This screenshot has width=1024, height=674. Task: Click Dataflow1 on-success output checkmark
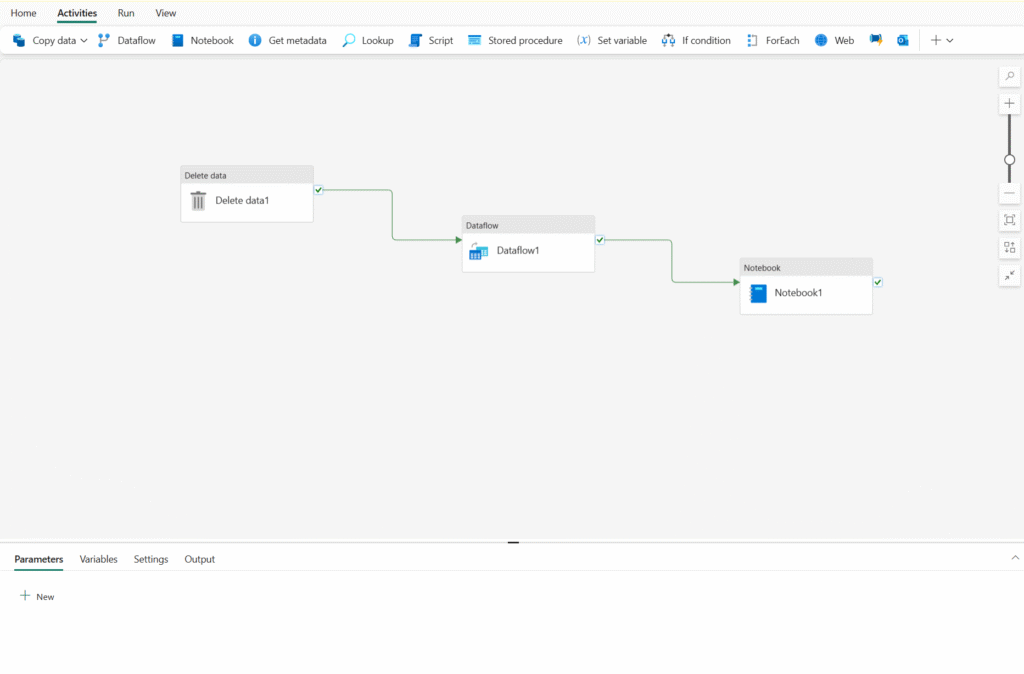point(600,240)
